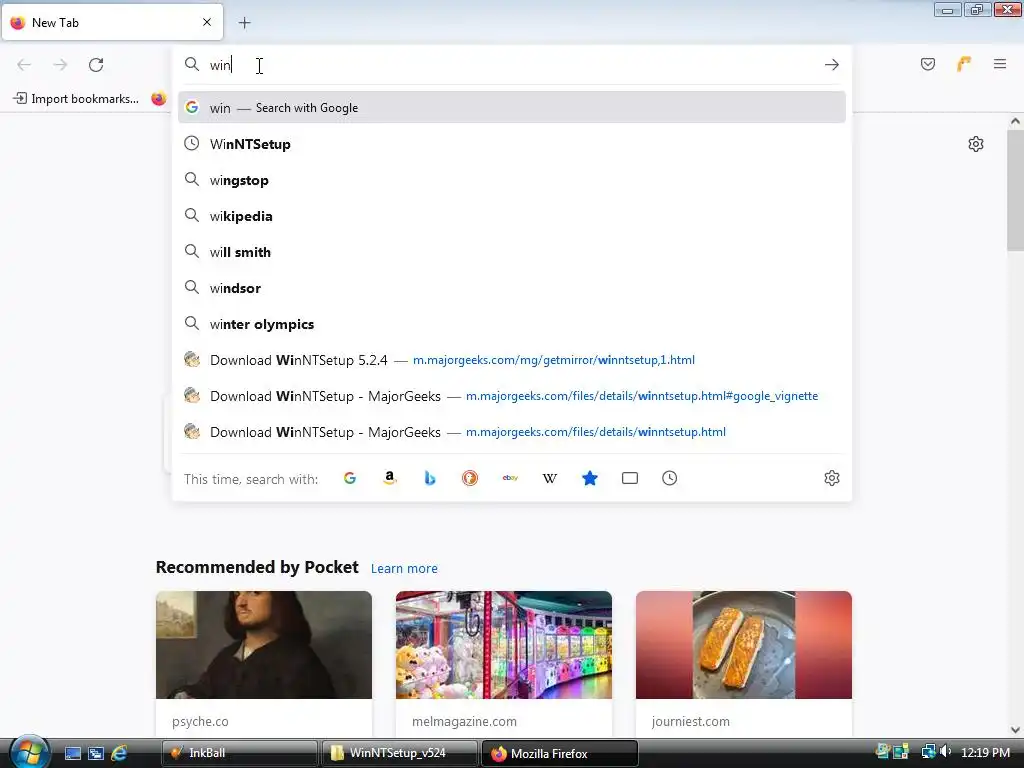
Task: Click the 12:19 PM system clock
Action: tap(985, 752)
